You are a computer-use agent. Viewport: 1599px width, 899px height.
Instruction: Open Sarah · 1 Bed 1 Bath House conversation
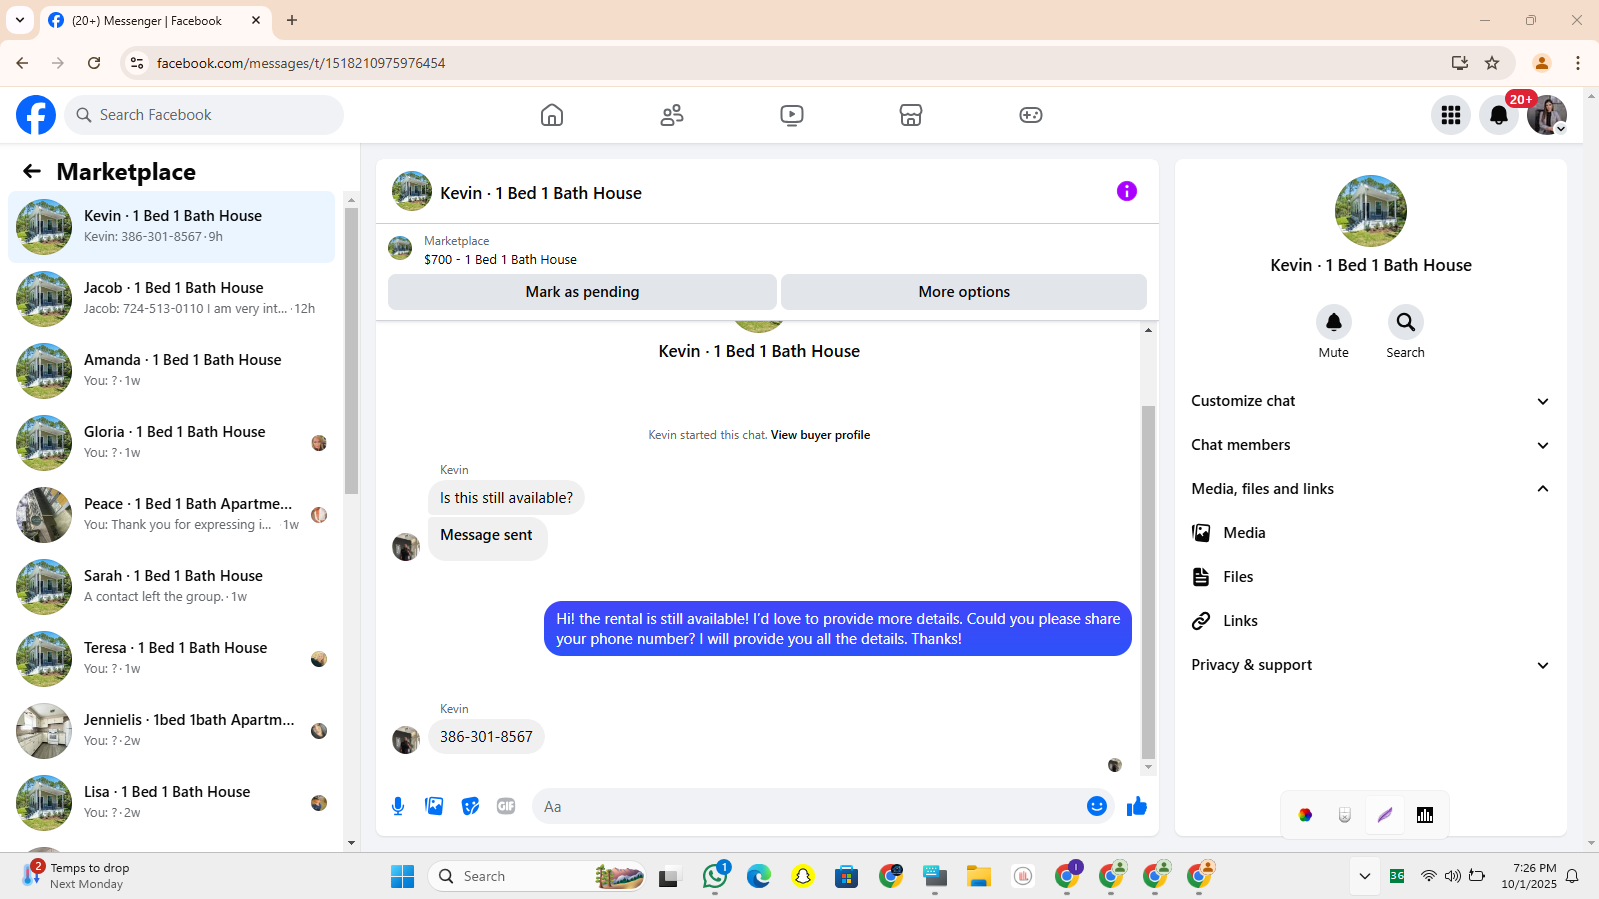[x=172, y=587]
